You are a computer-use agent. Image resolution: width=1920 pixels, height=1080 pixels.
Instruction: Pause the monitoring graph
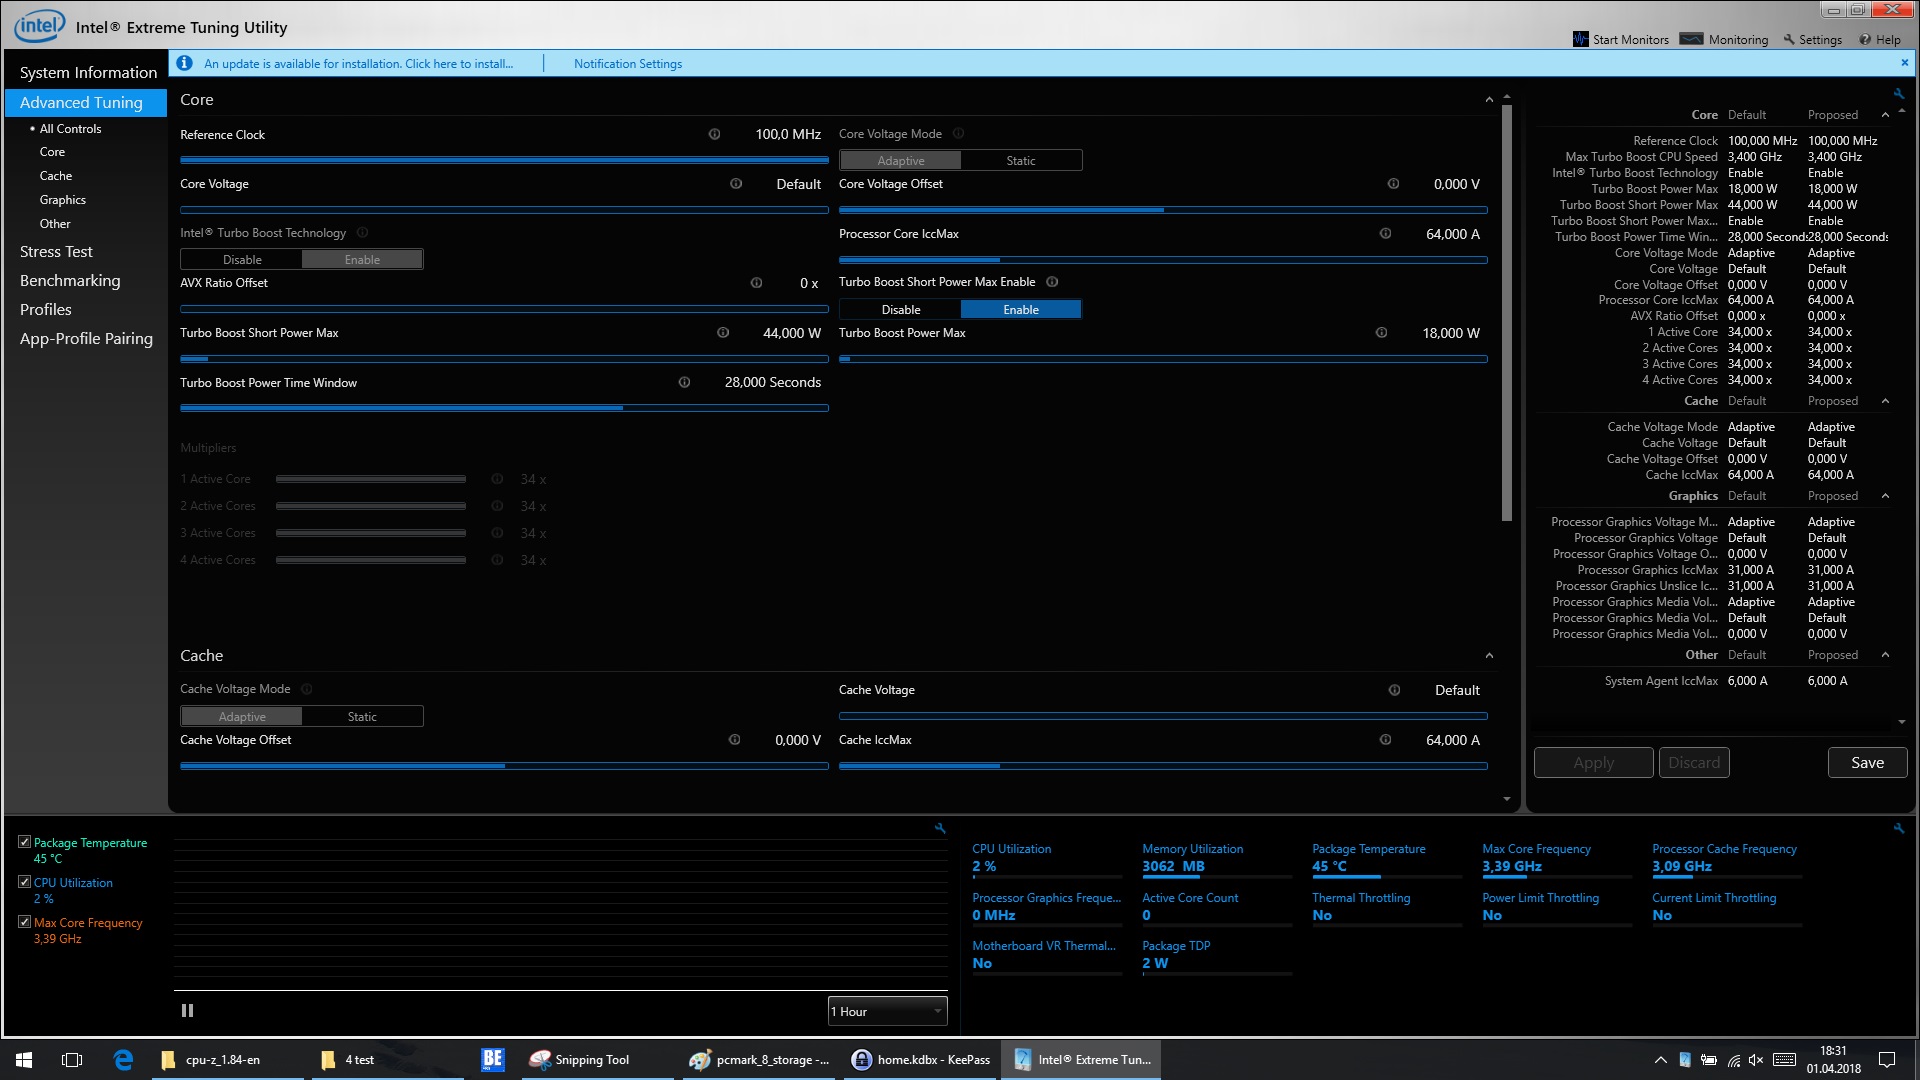tap(187, 1011)
